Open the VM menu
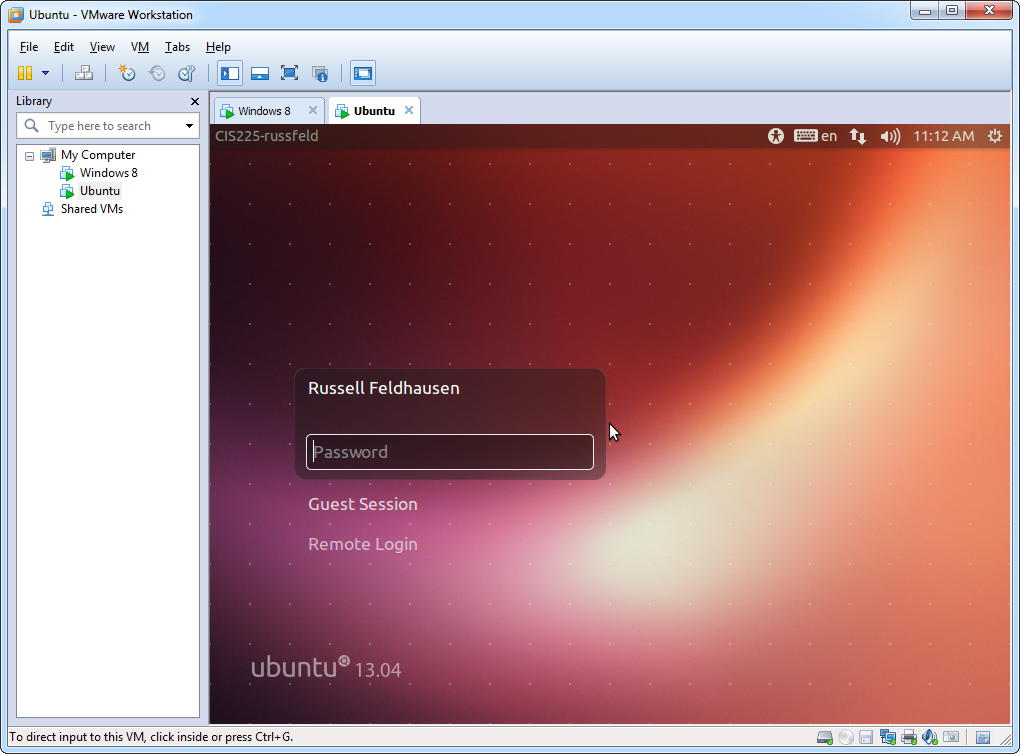This screenshot has height=754, width=1020. coord(140,47)
